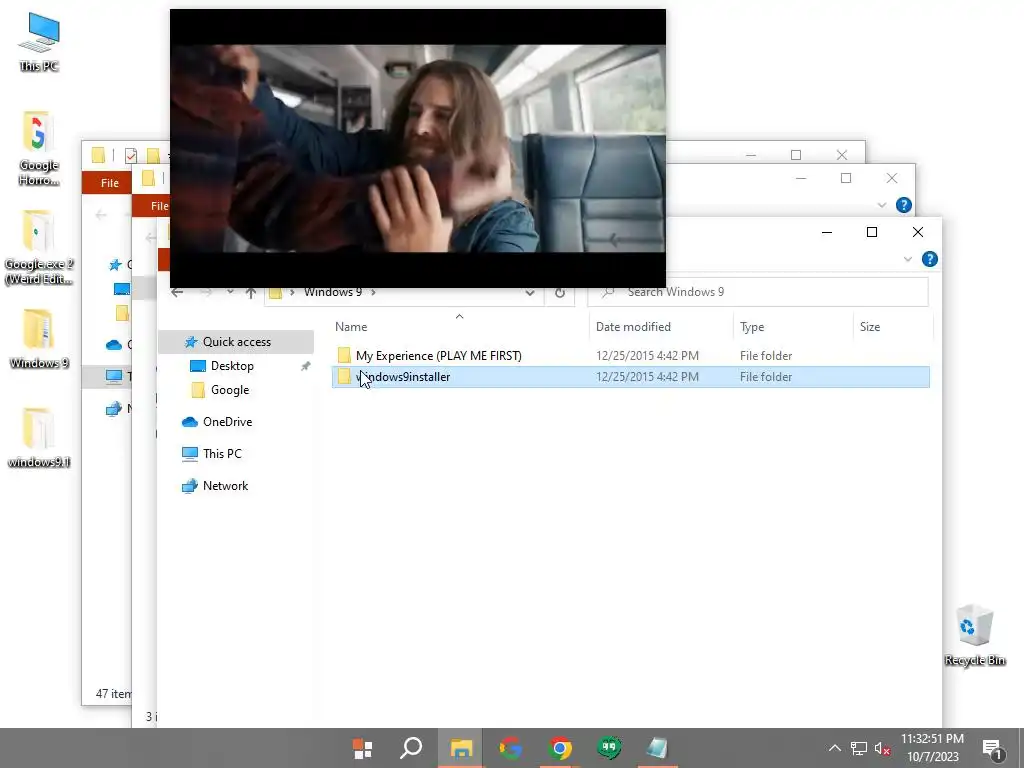The width and height of the screenshot is (1024, 768).
Task: Select the windows9.1 desktop folder
Action: coord(39,438)
